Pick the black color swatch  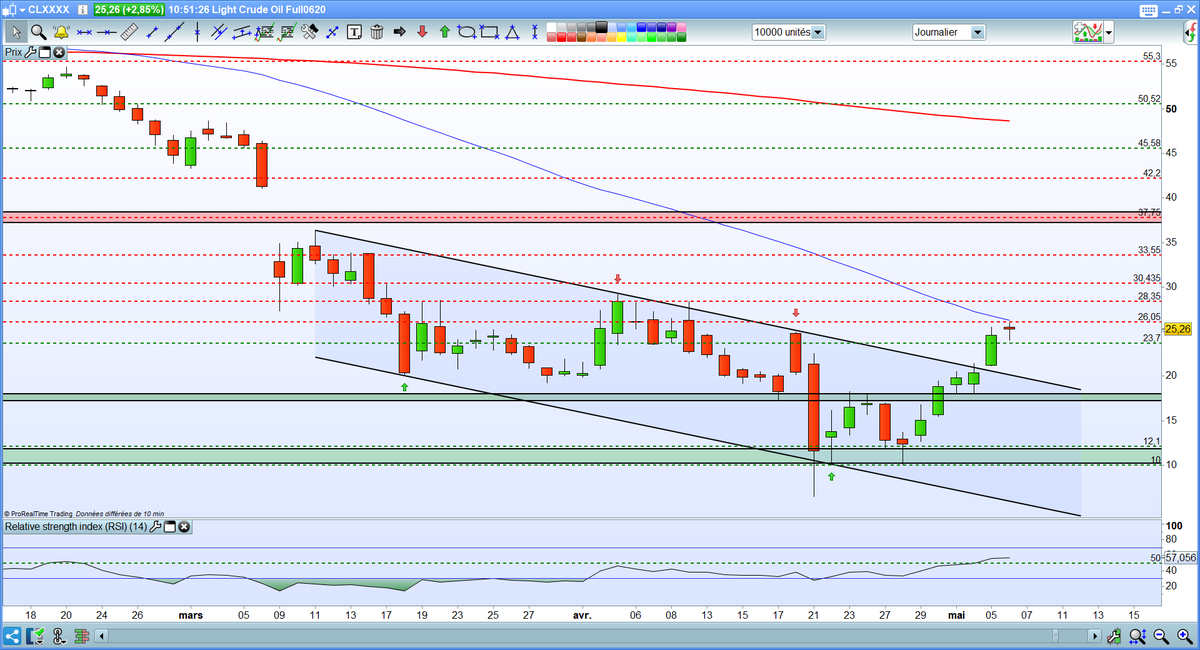[x=601, y=27]
